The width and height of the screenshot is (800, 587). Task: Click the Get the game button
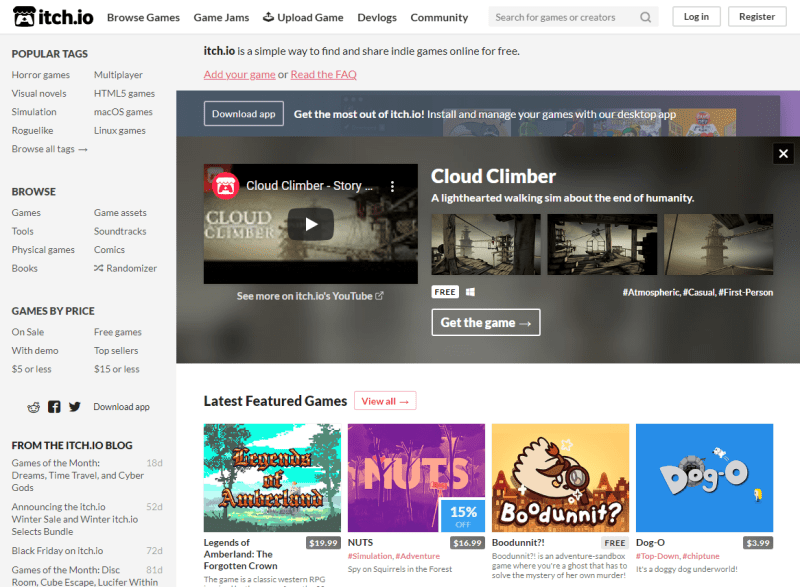[x=485, y=322]
